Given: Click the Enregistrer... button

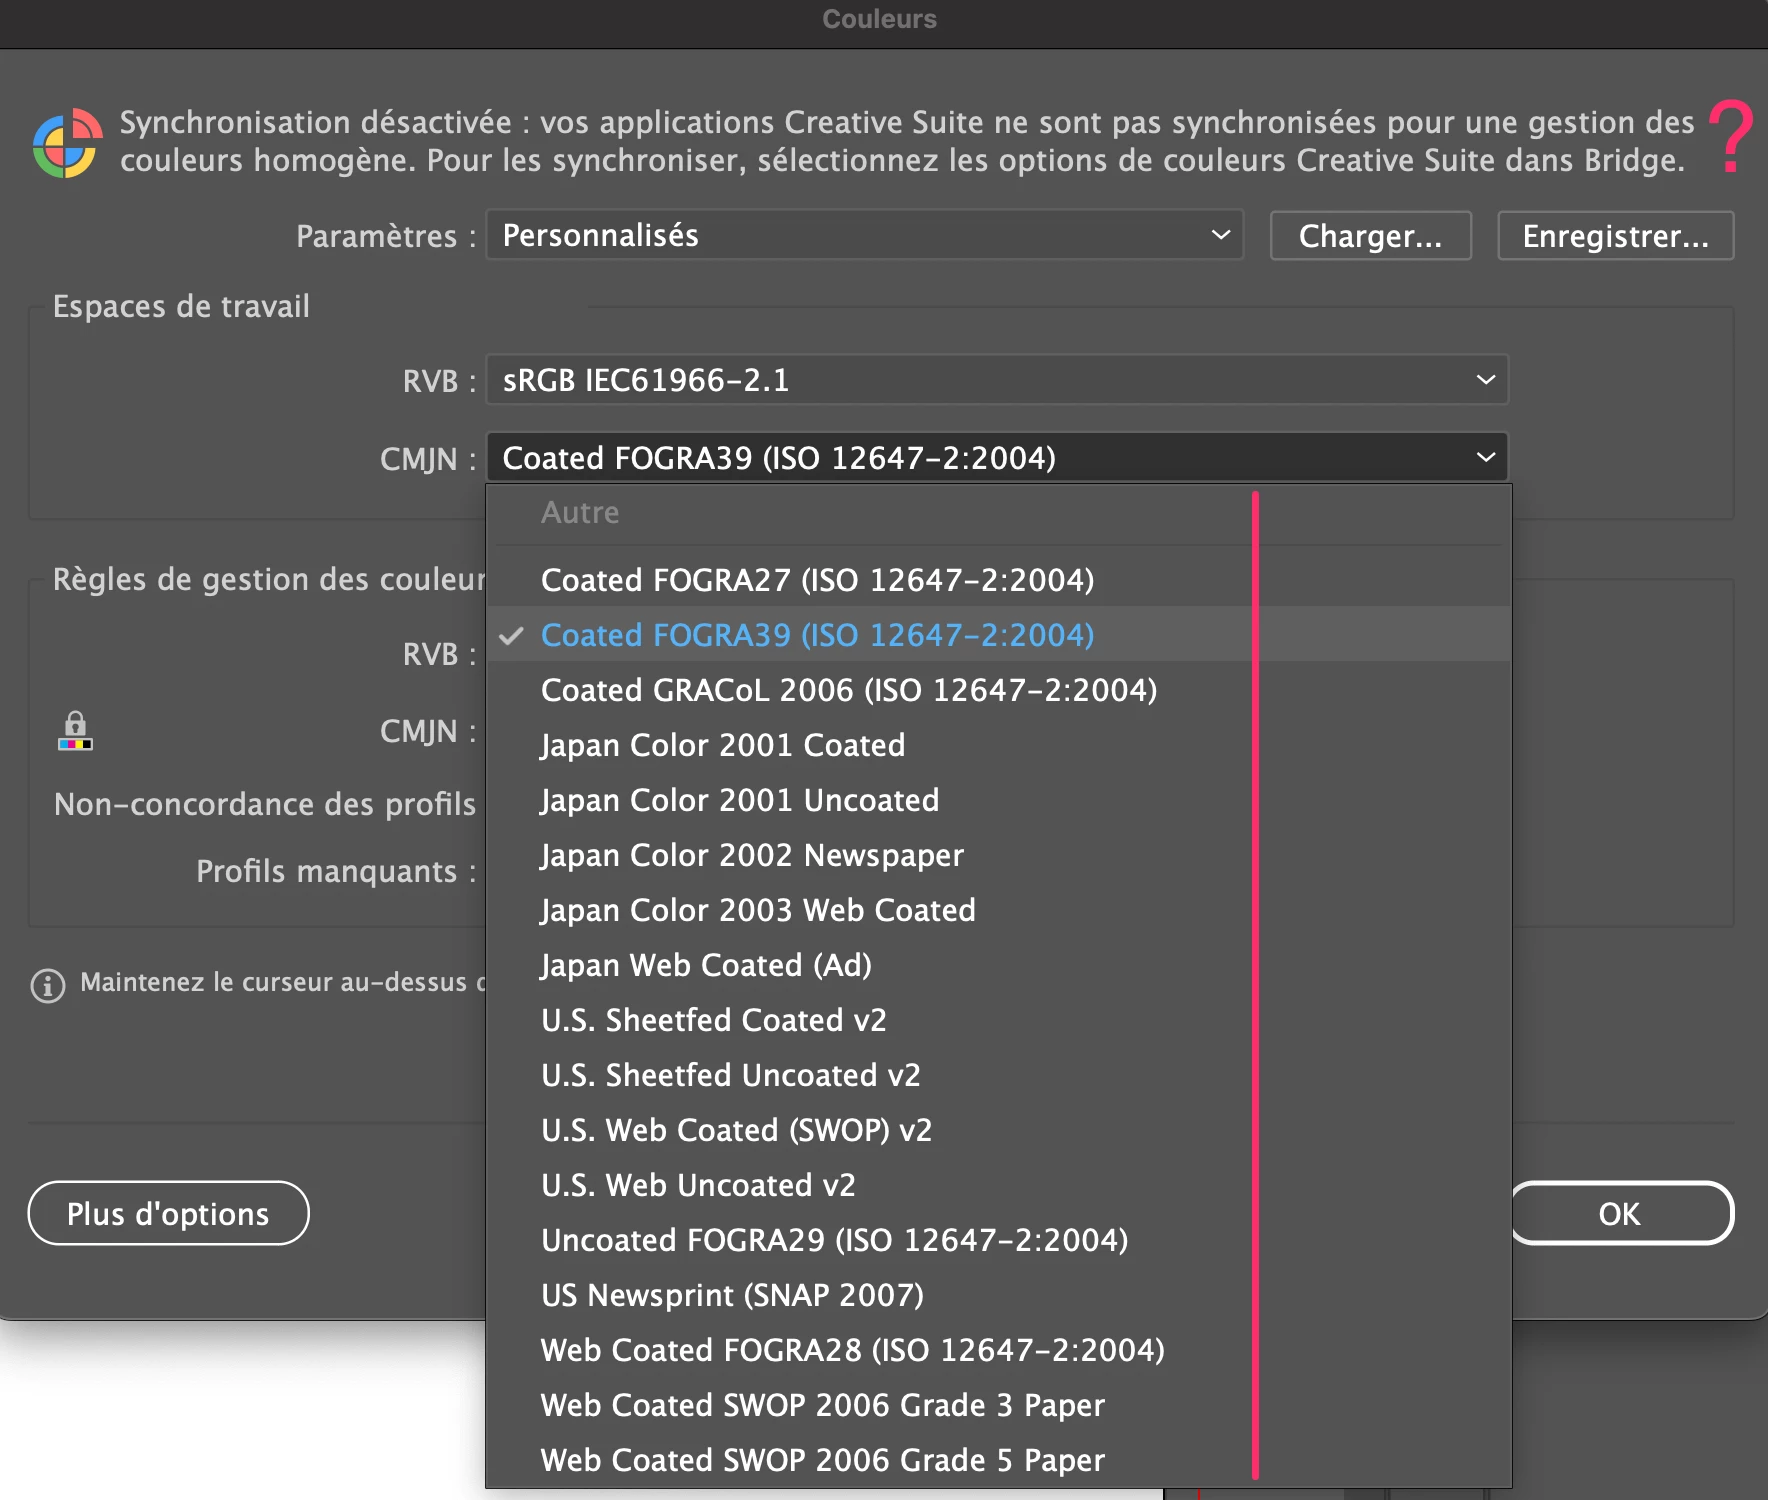Looking at the screenshot, I should (x=1615, y=236).
